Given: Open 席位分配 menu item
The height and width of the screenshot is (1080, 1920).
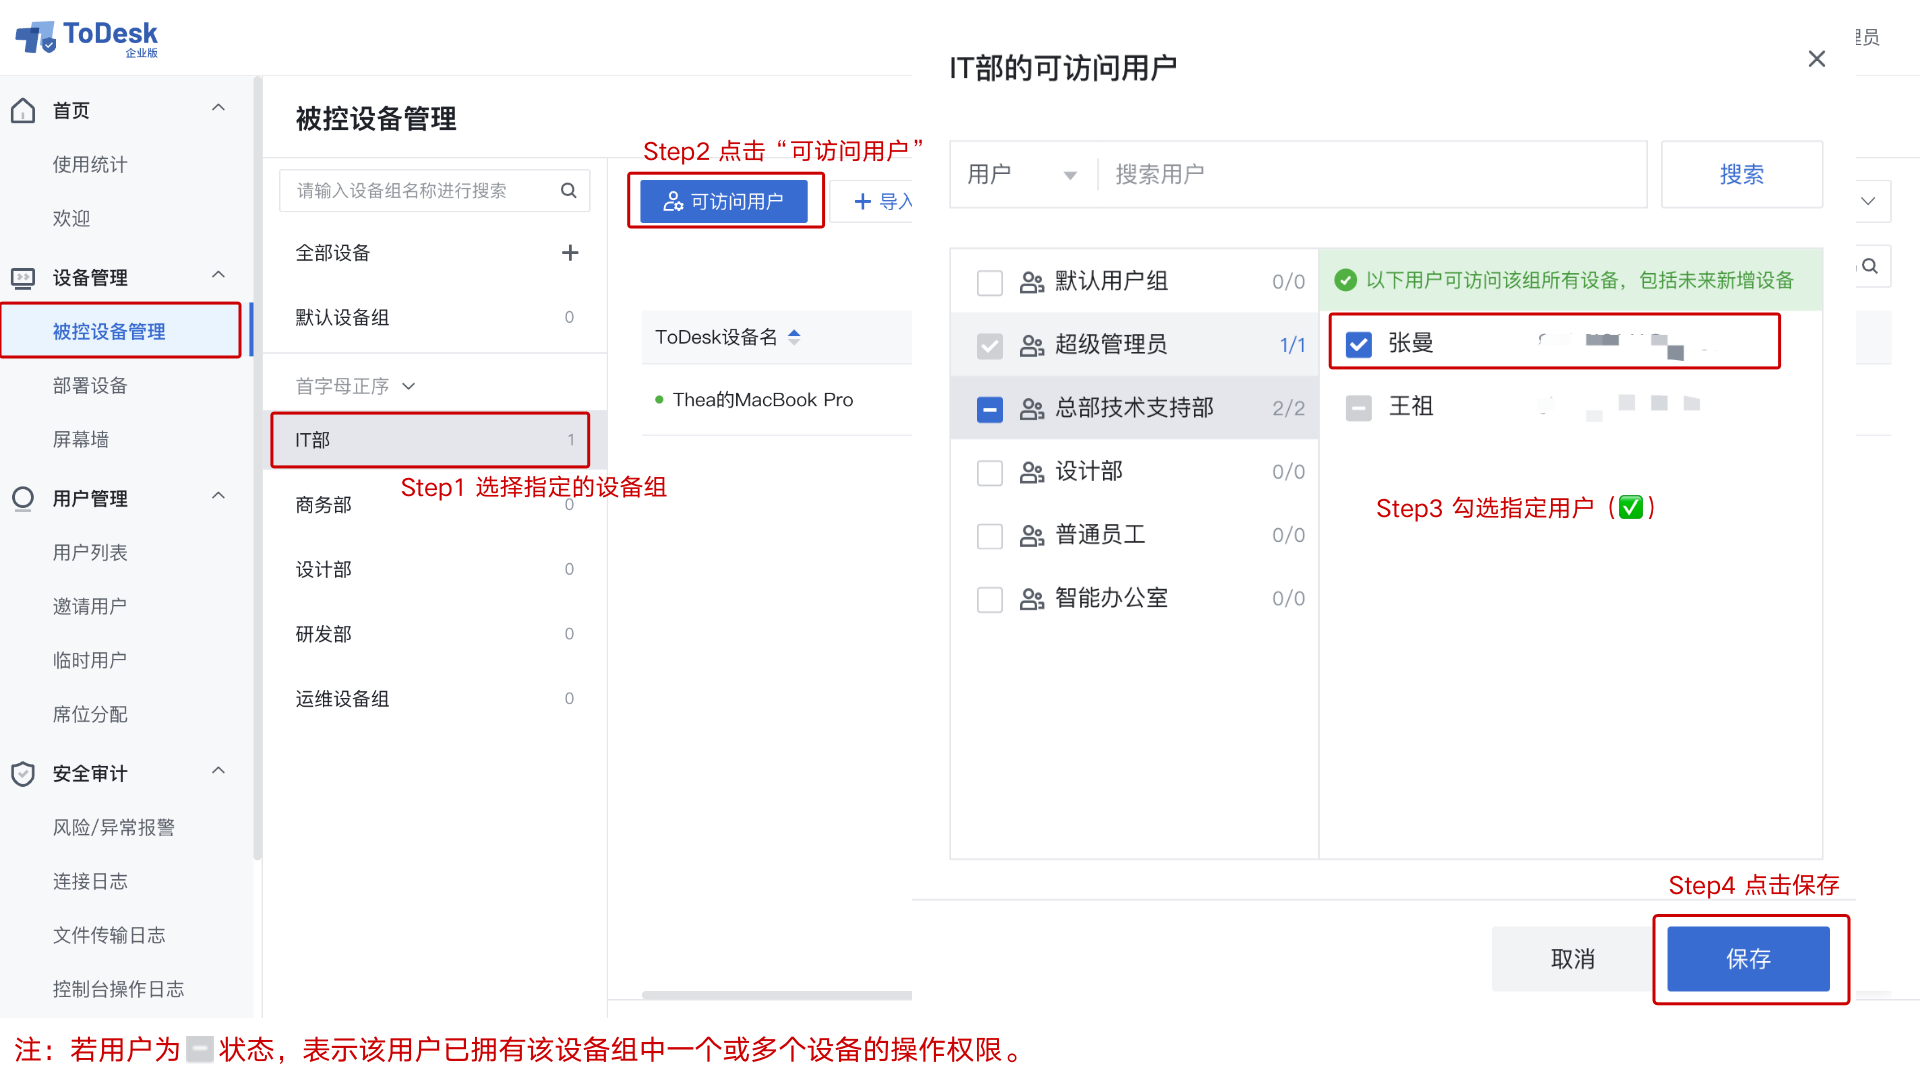Looking at the screenshot, I should [x=90, y=714].
